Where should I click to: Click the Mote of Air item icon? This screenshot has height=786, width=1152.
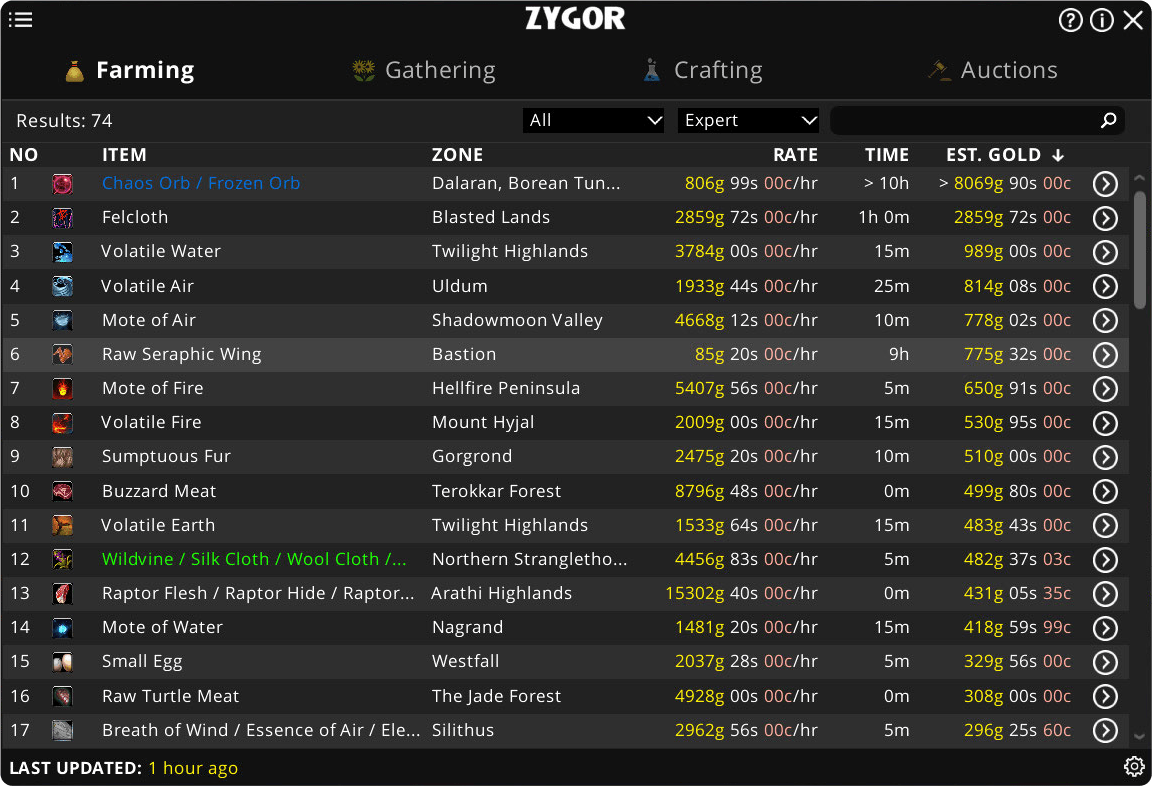click(62, 320)
